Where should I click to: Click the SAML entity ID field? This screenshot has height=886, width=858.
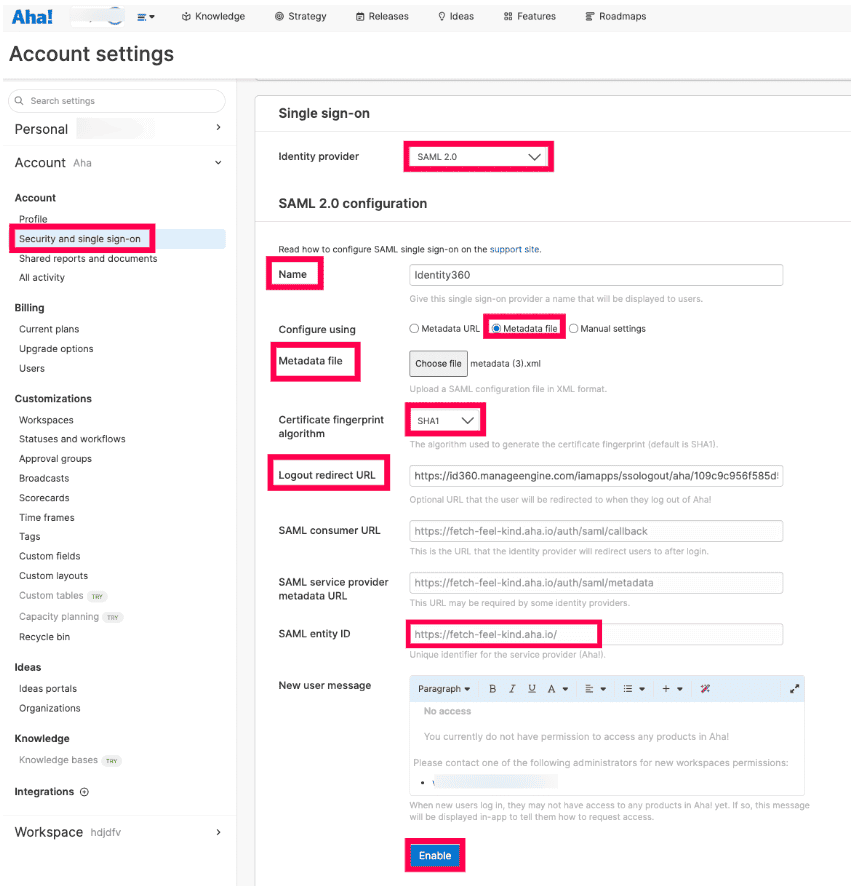pyautogui.click(x=596, y=634)
